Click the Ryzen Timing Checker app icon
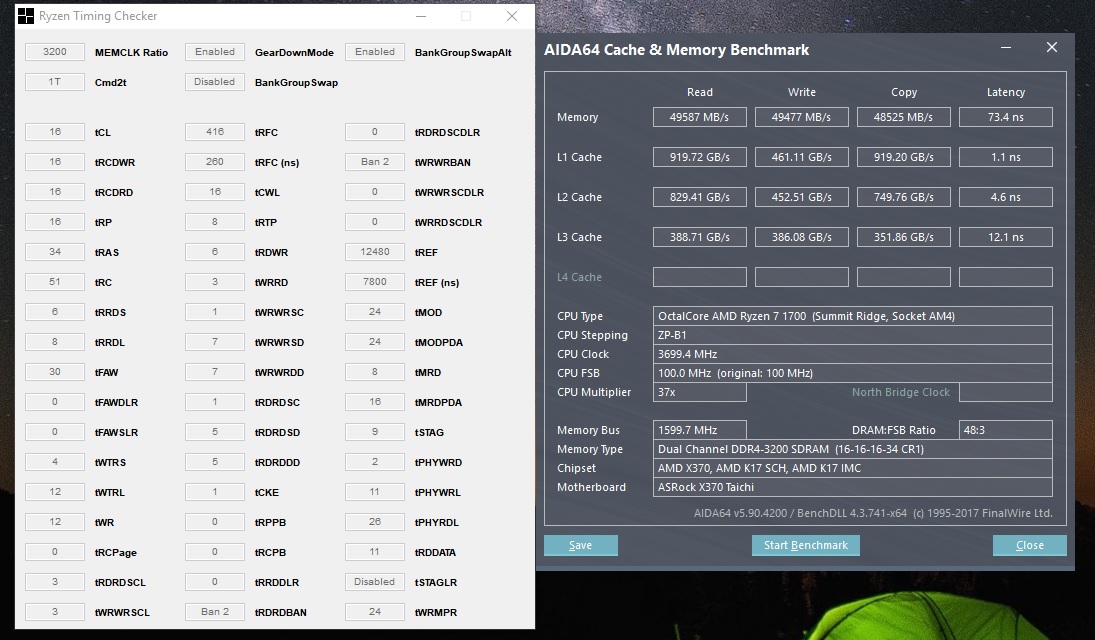 pyautogui.click(x=26, y=15)
